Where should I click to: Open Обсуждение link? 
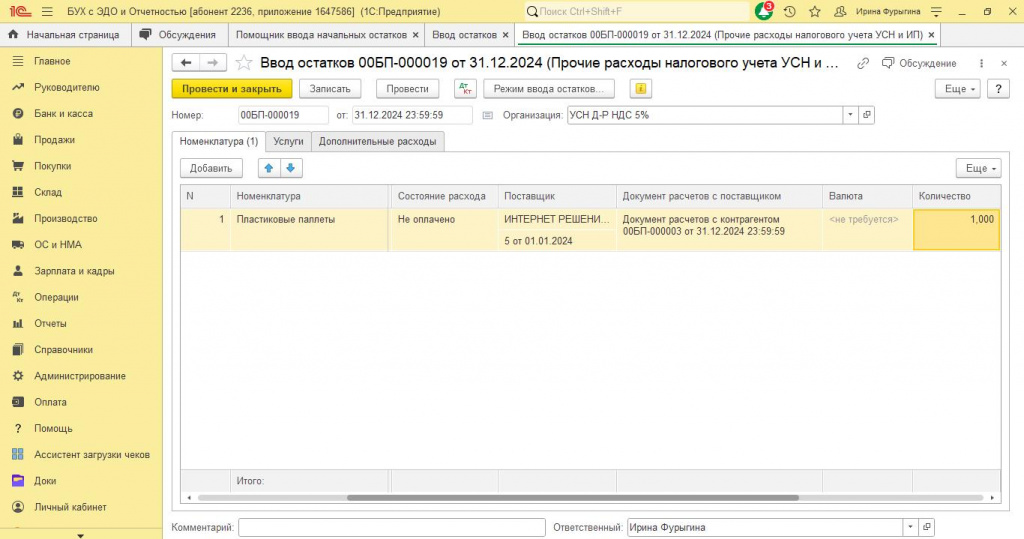(920, 63)
